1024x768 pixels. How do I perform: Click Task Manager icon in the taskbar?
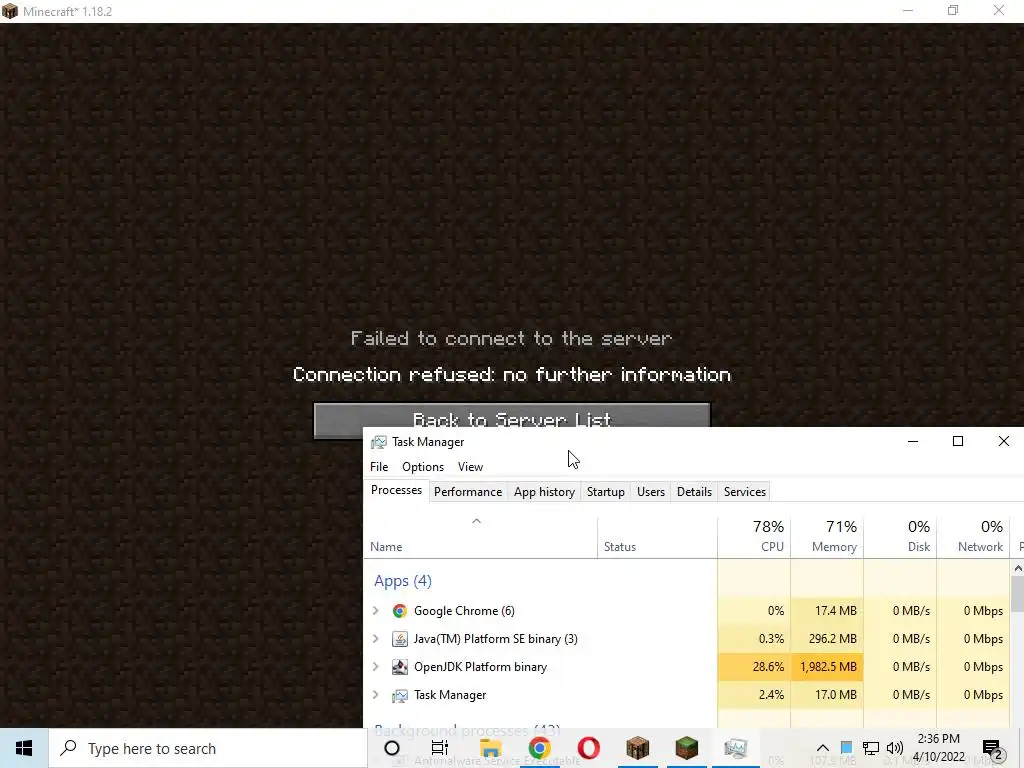(x=735, y=748)
